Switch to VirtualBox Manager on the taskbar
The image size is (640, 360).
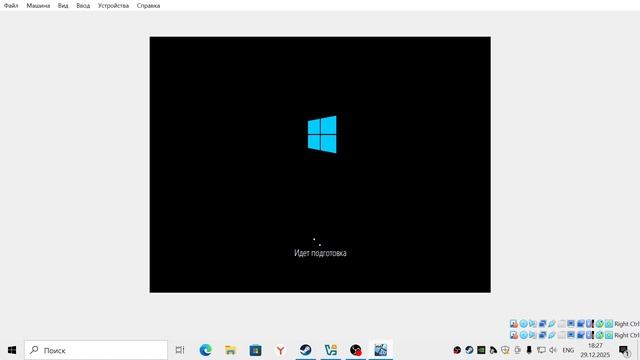(331, 350)
